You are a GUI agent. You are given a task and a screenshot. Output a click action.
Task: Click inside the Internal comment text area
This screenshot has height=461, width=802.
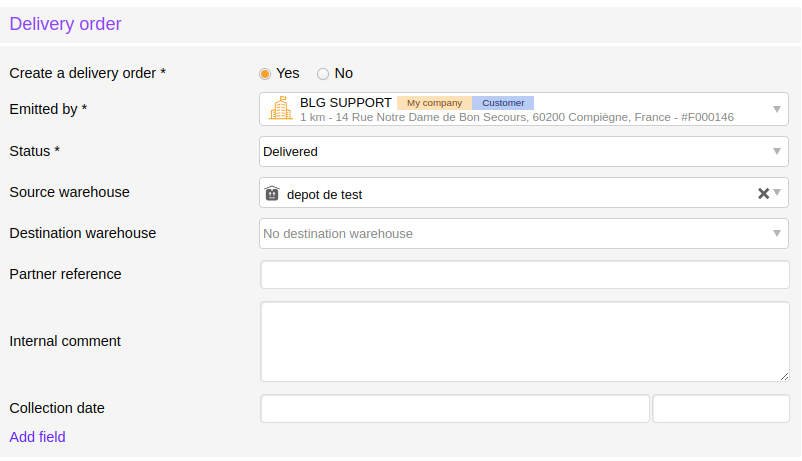(x=525, y=341)
